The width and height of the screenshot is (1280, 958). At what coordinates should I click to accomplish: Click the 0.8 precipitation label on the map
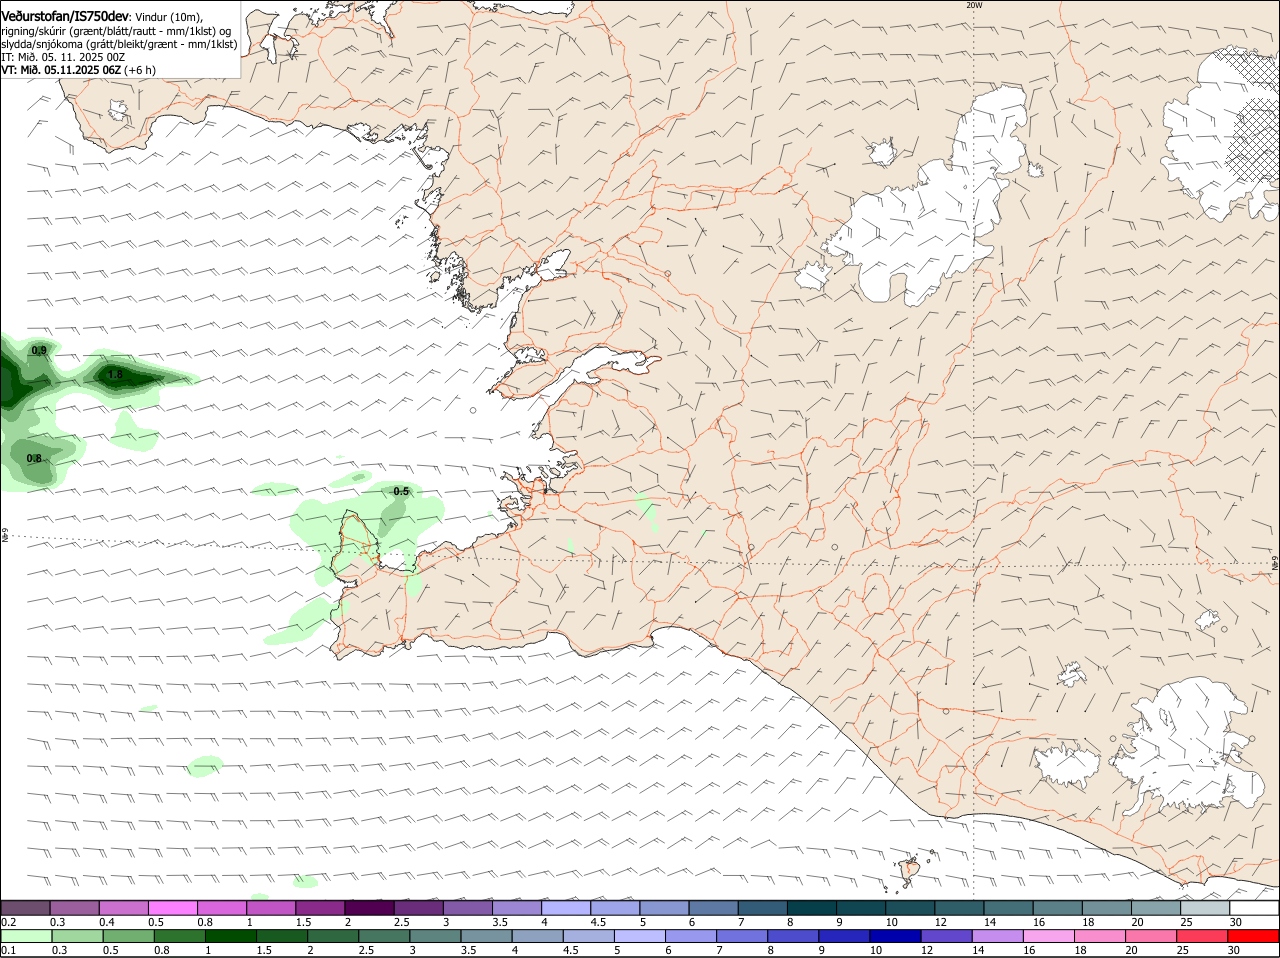(34, 458)
